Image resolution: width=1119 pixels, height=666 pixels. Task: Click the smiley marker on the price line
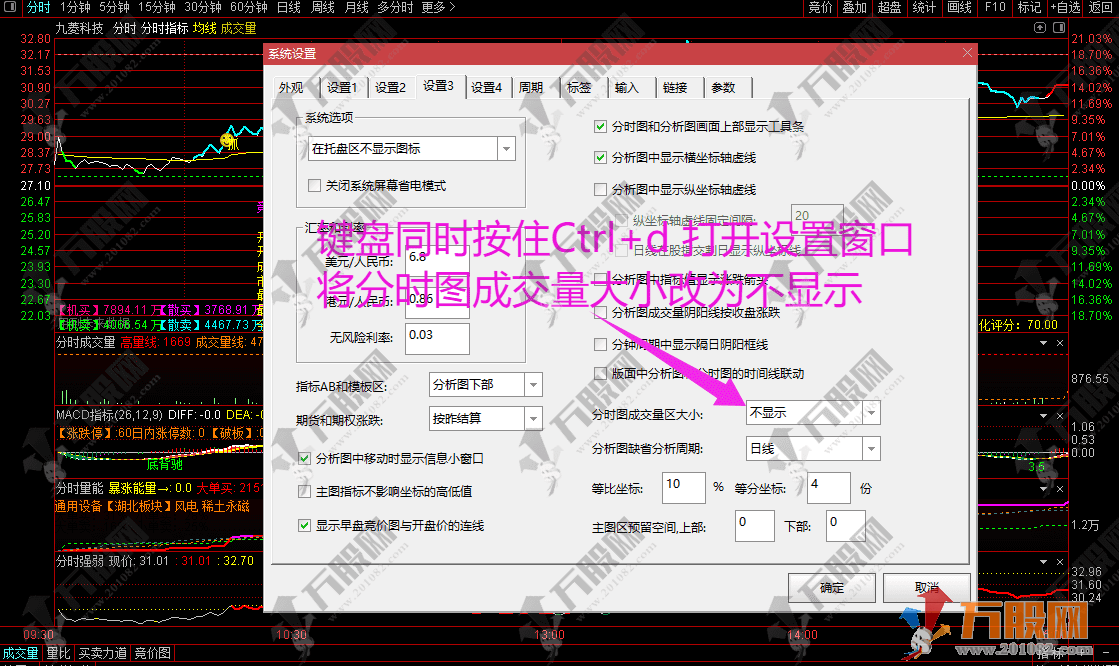228,140
